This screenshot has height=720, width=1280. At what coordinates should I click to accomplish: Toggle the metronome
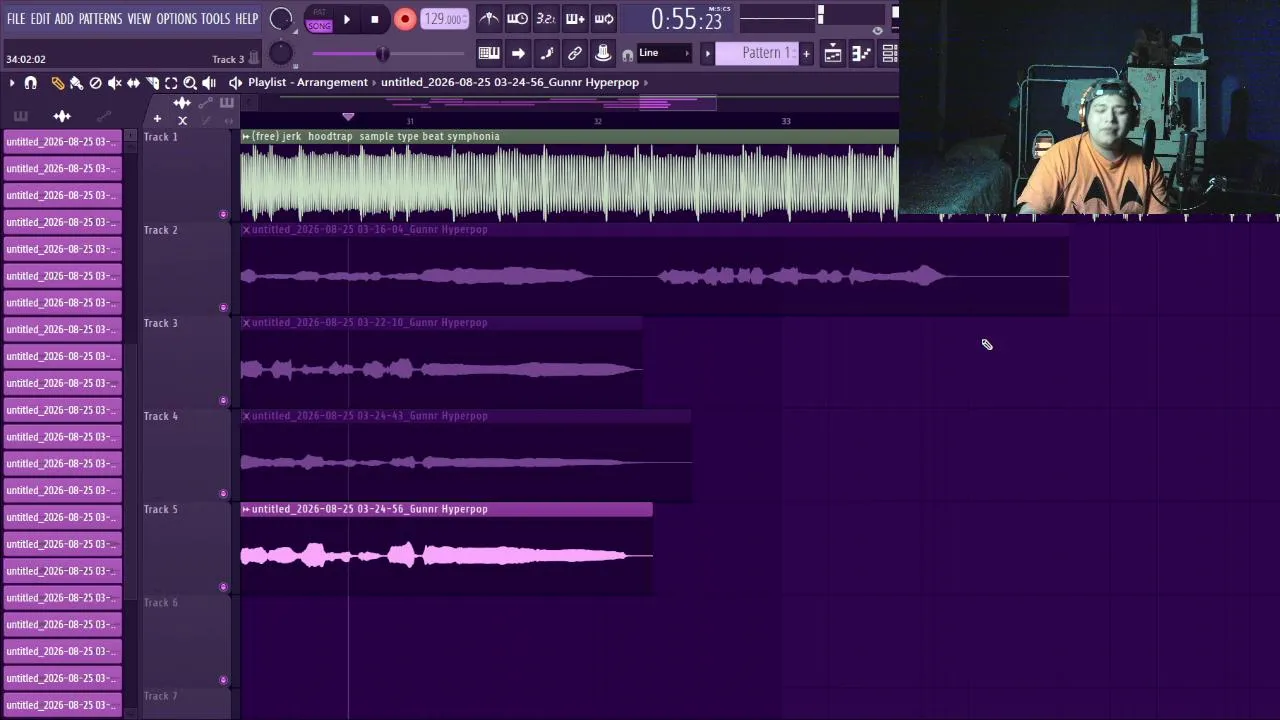click(489, 18)
